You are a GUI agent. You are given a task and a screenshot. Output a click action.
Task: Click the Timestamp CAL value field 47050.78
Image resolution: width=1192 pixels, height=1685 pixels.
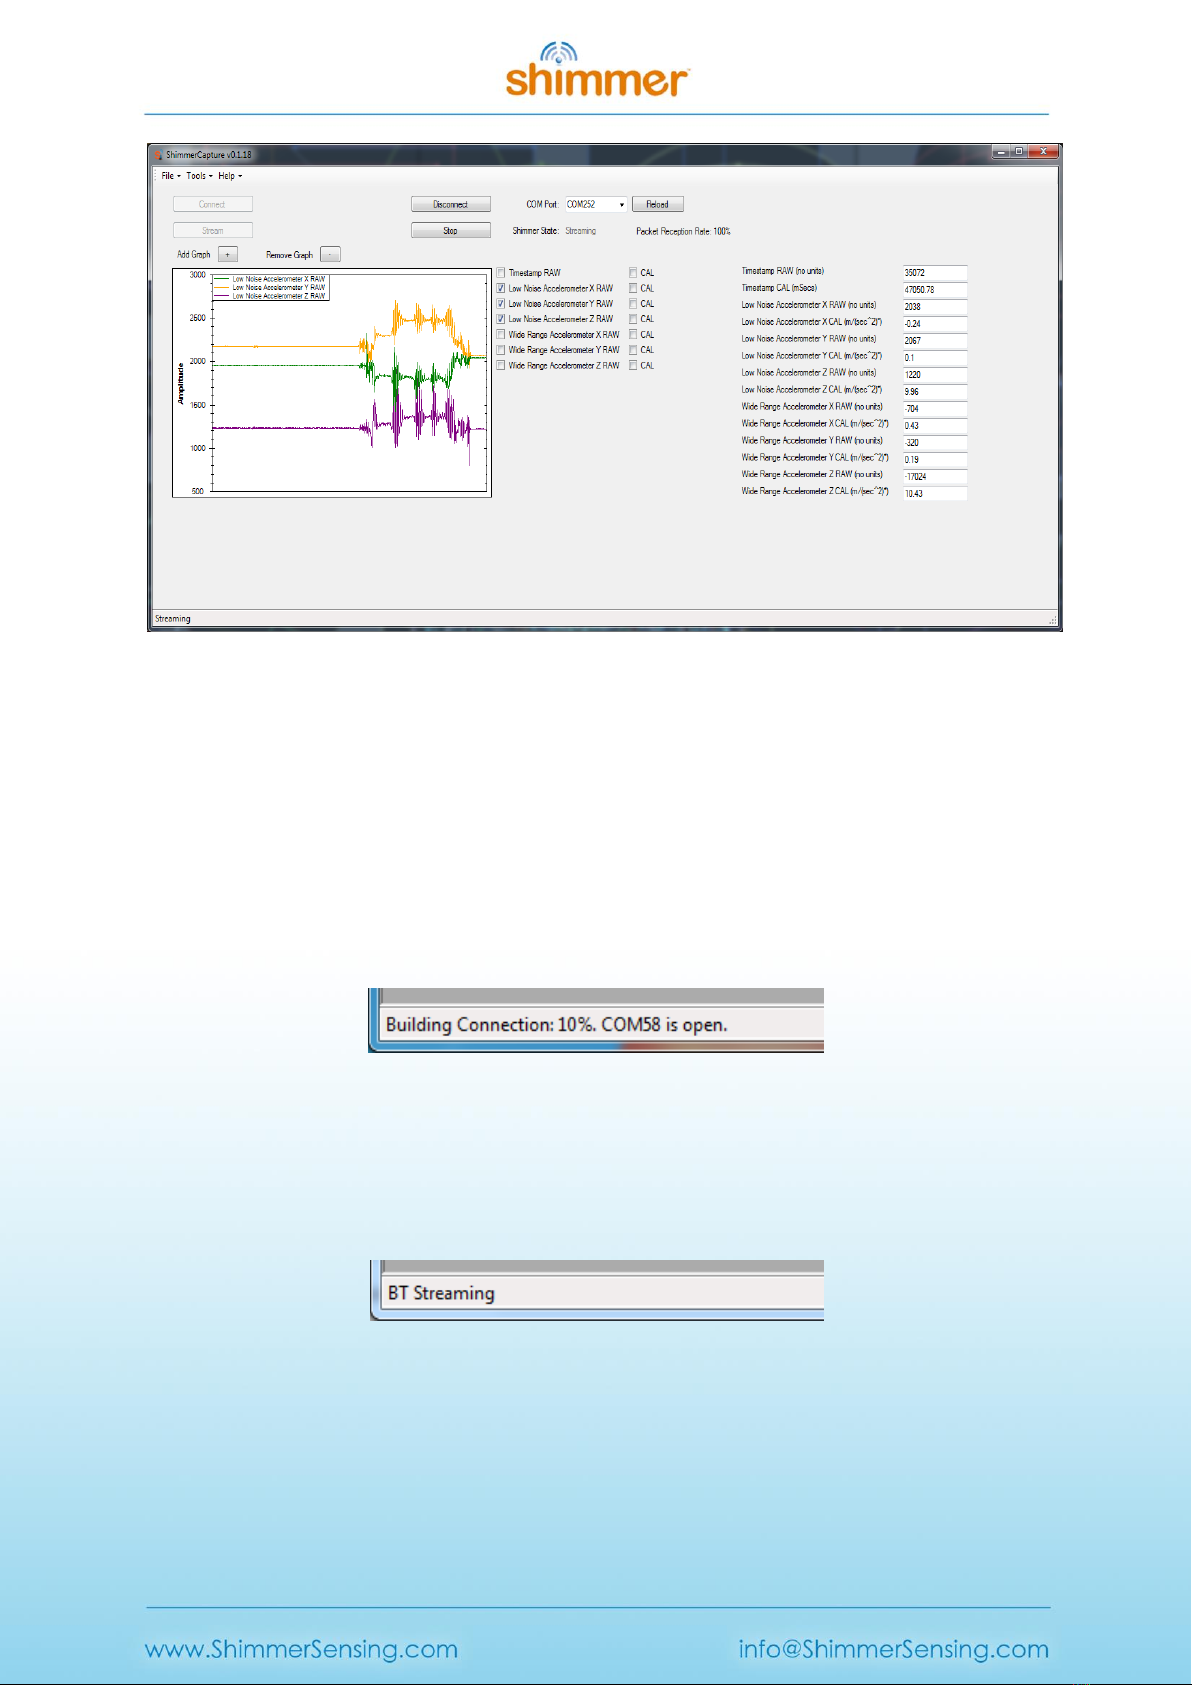pos(935,290)
